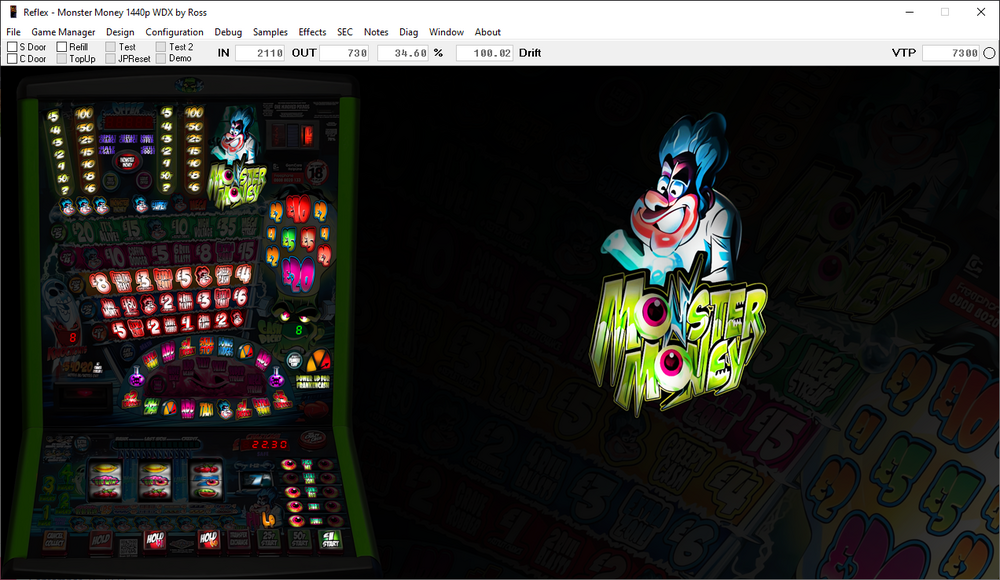Click the red Knockouts number 8 display
This screenshot has height=580, width=1000.
73,337
